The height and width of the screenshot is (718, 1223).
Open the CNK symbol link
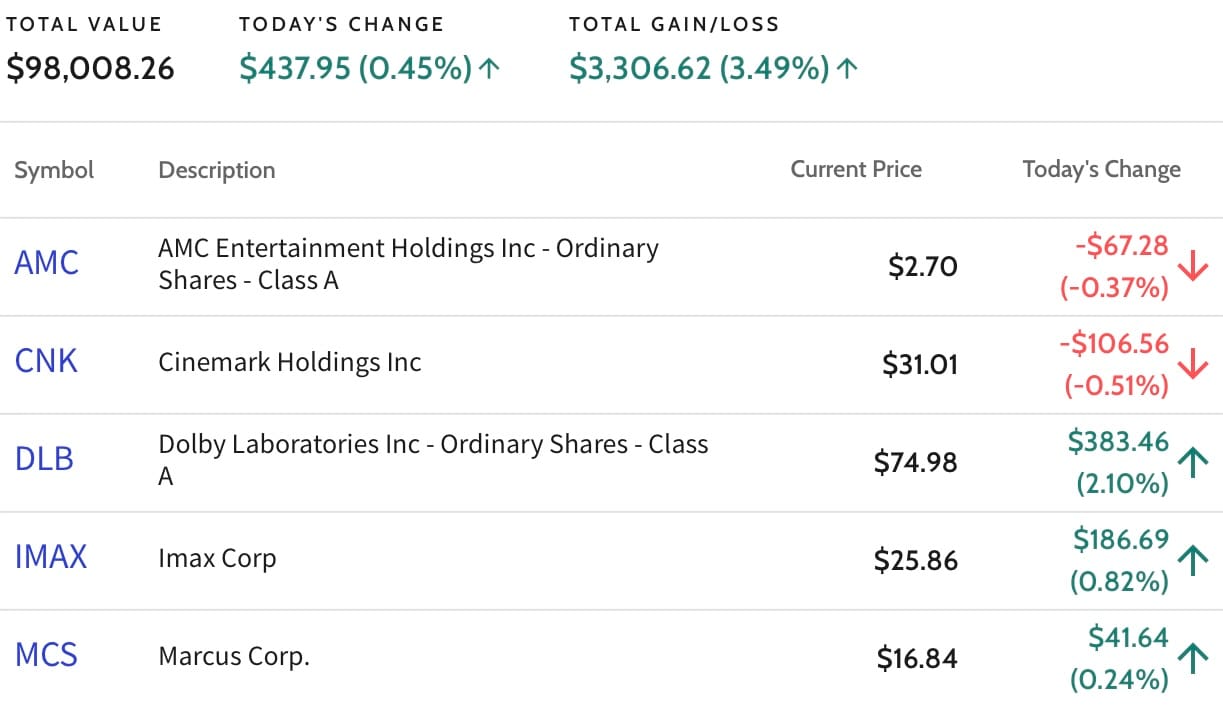coord(46,361)
